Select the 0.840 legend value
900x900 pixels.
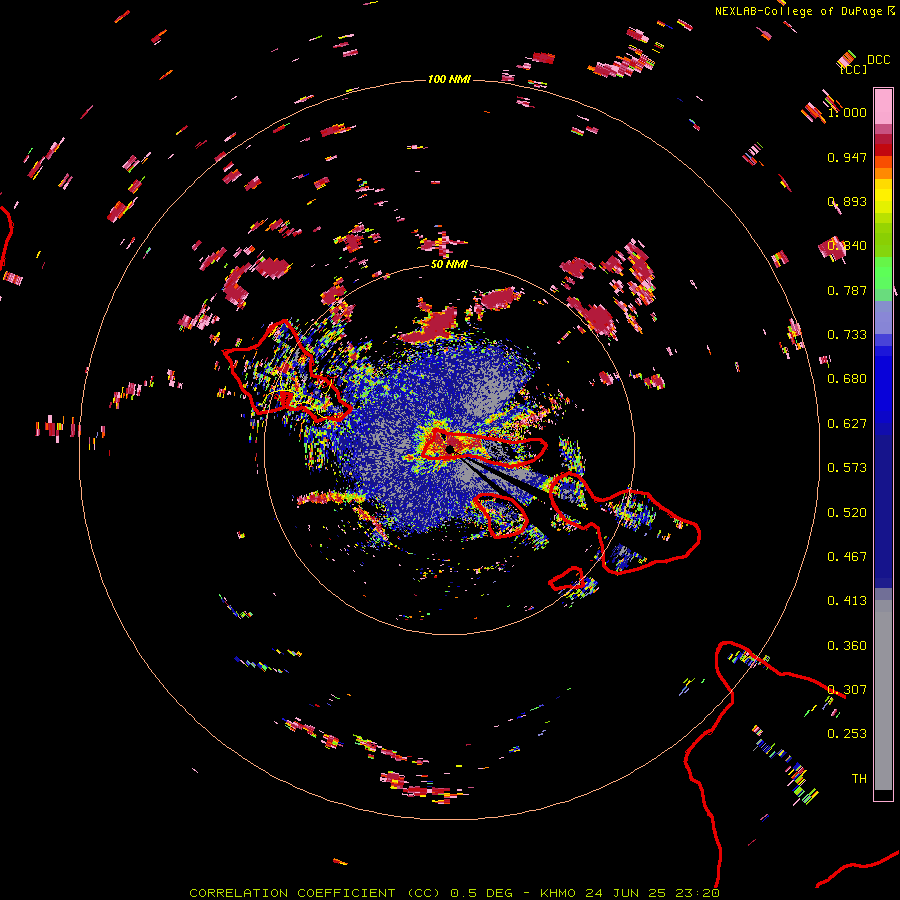847,246
